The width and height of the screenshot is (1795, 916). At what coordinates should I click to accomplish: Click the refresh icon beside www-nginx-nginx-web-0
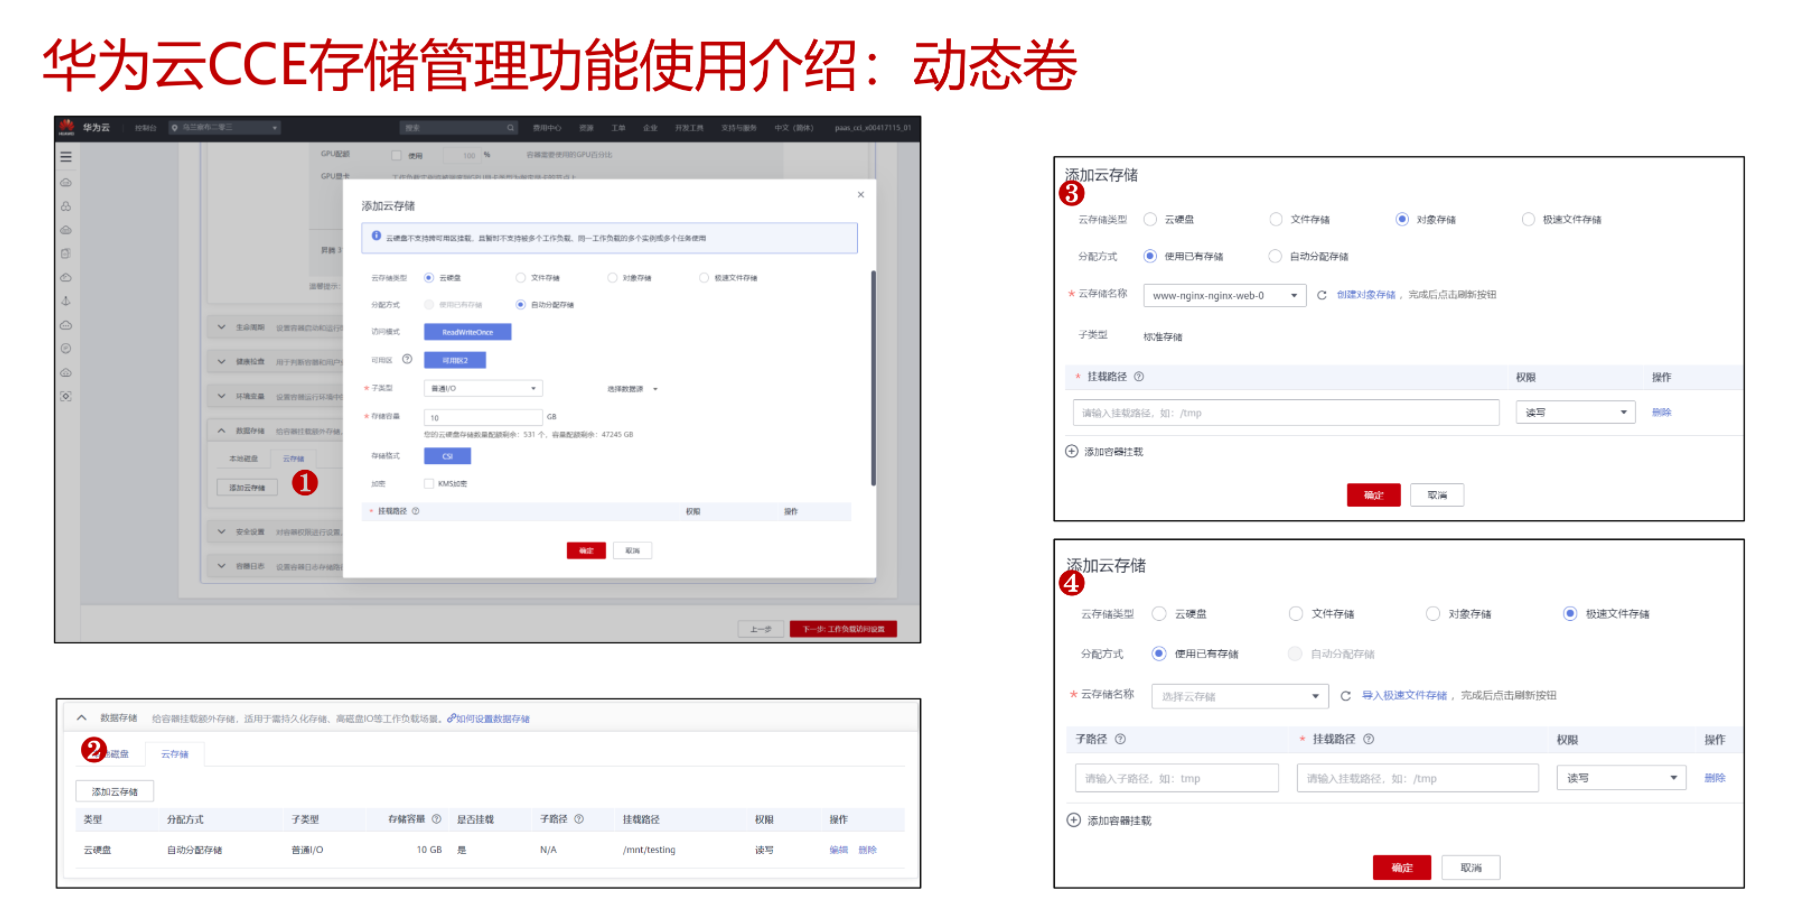pos(1322,295)
